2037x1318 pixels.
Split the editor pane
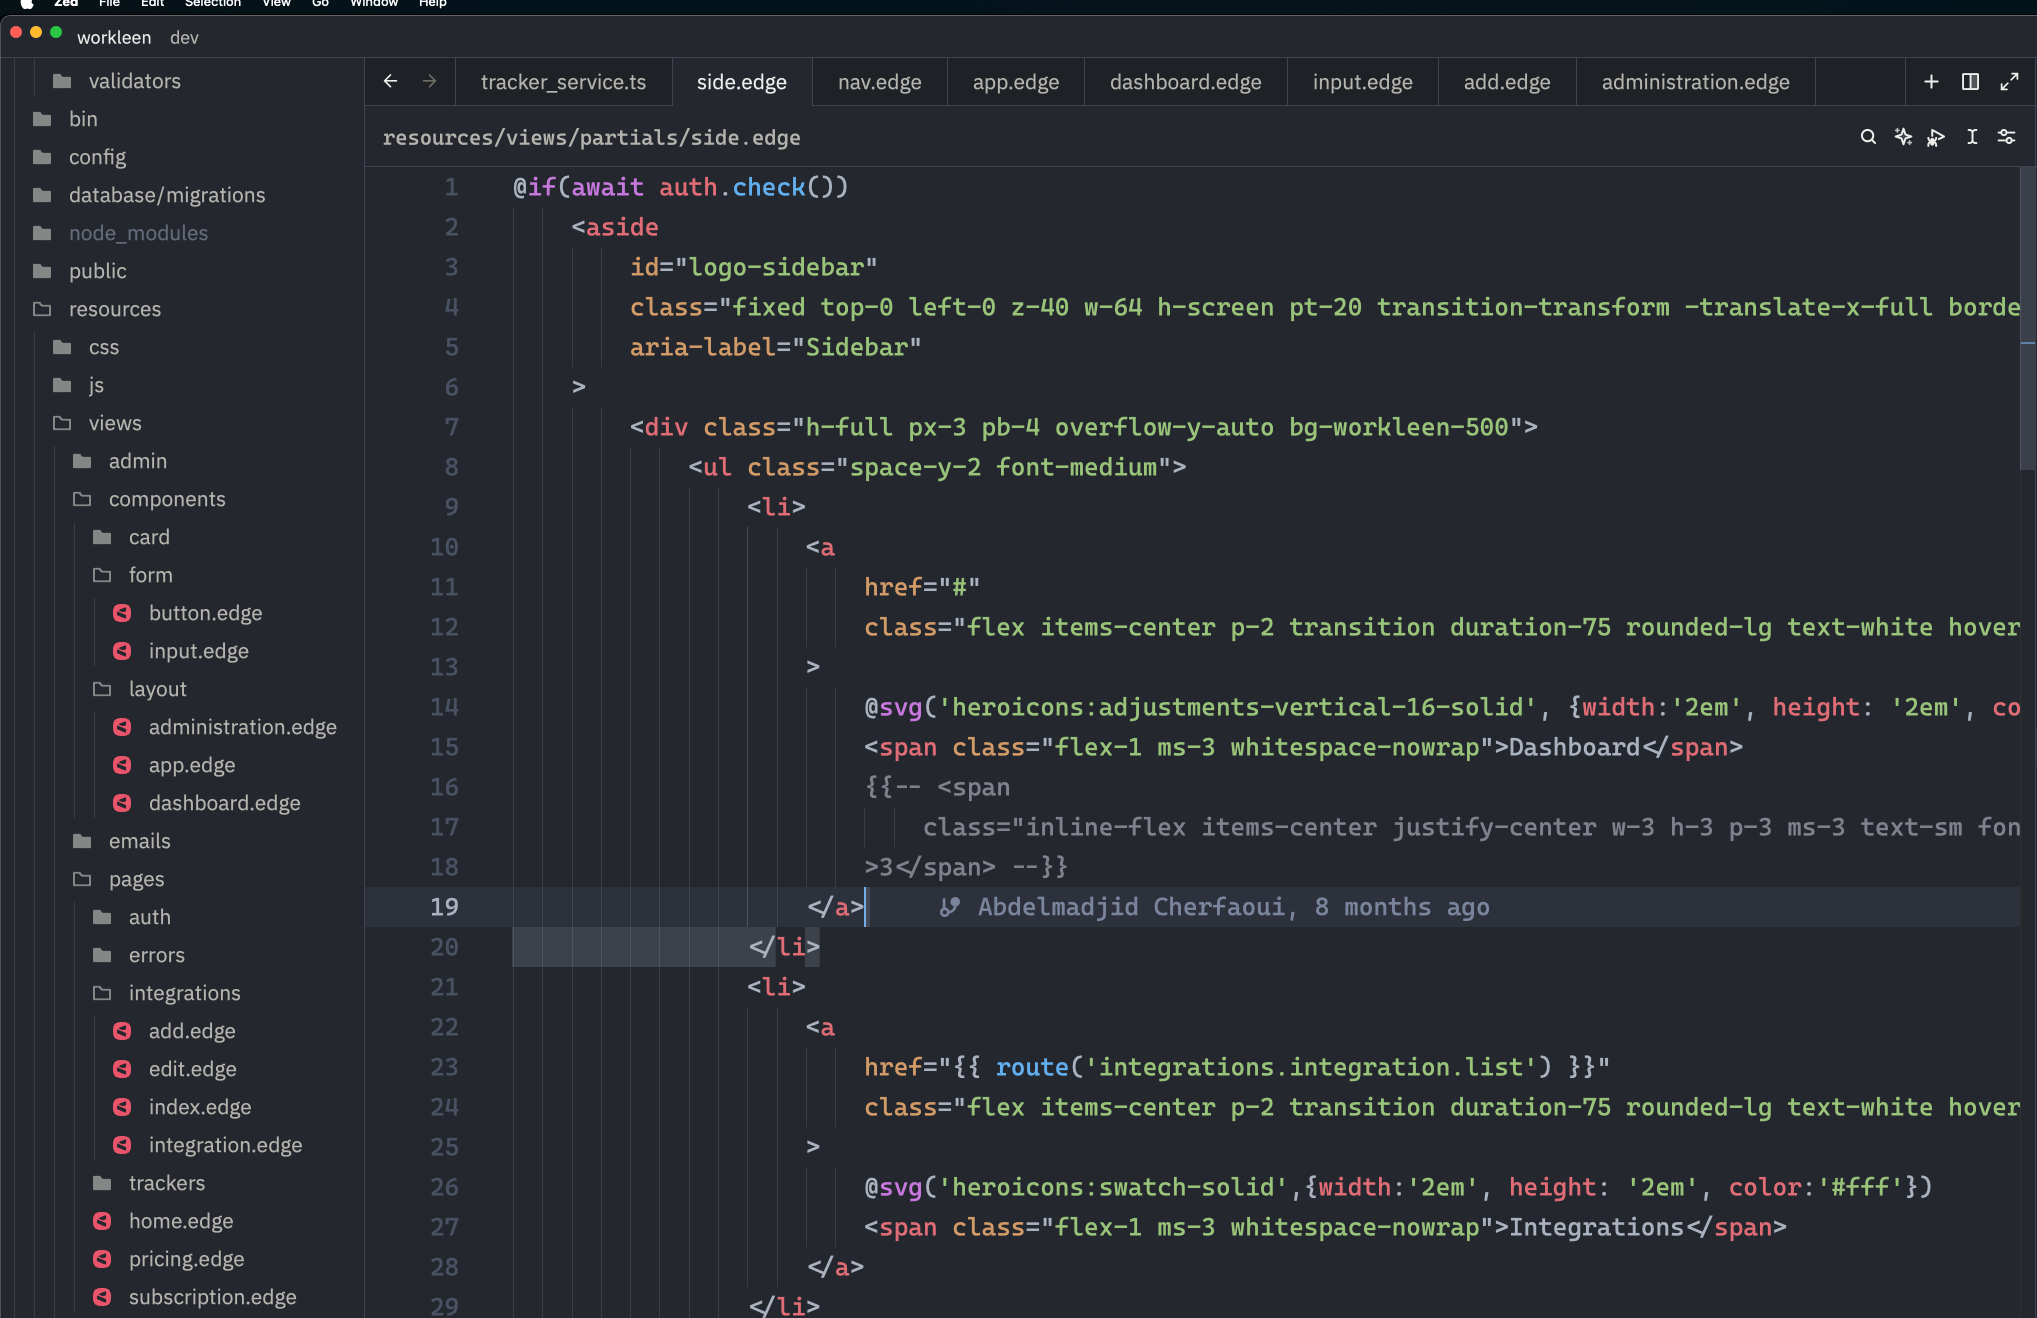coord(1970,82)
